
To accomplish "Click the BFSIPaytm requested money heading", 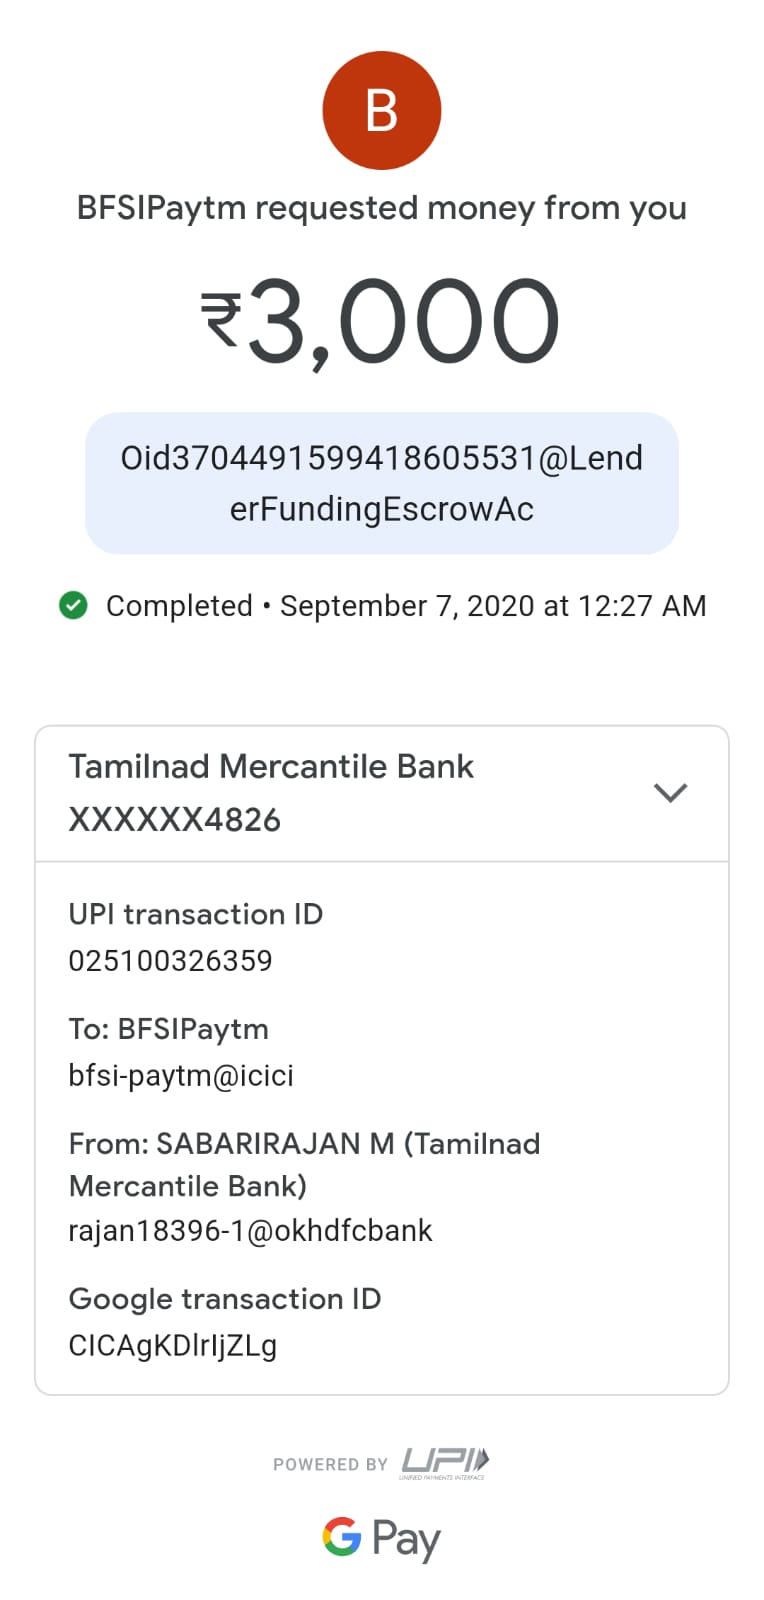I will pos(381,208).
